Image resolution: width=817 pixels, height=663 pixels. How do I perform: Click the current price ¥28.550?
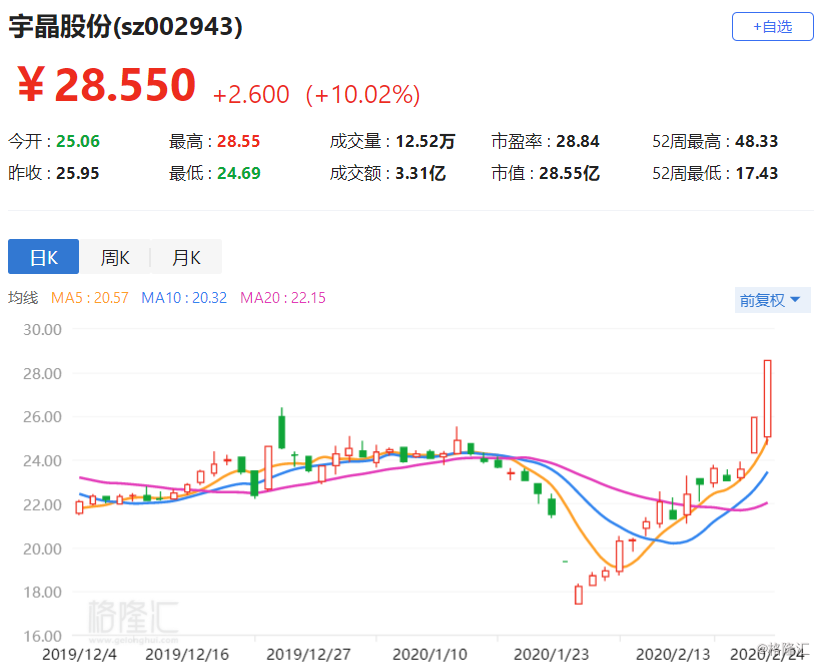tap(106, 84)
